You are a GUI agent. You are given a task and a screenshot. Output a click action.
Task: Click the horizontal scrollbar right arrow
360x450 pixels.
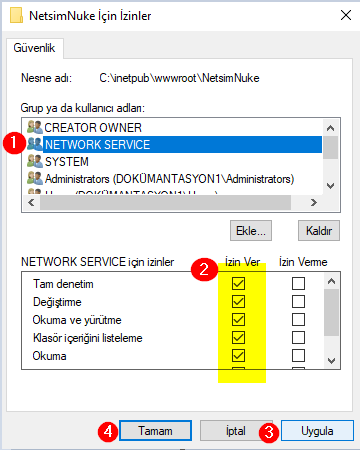point(313,202)
